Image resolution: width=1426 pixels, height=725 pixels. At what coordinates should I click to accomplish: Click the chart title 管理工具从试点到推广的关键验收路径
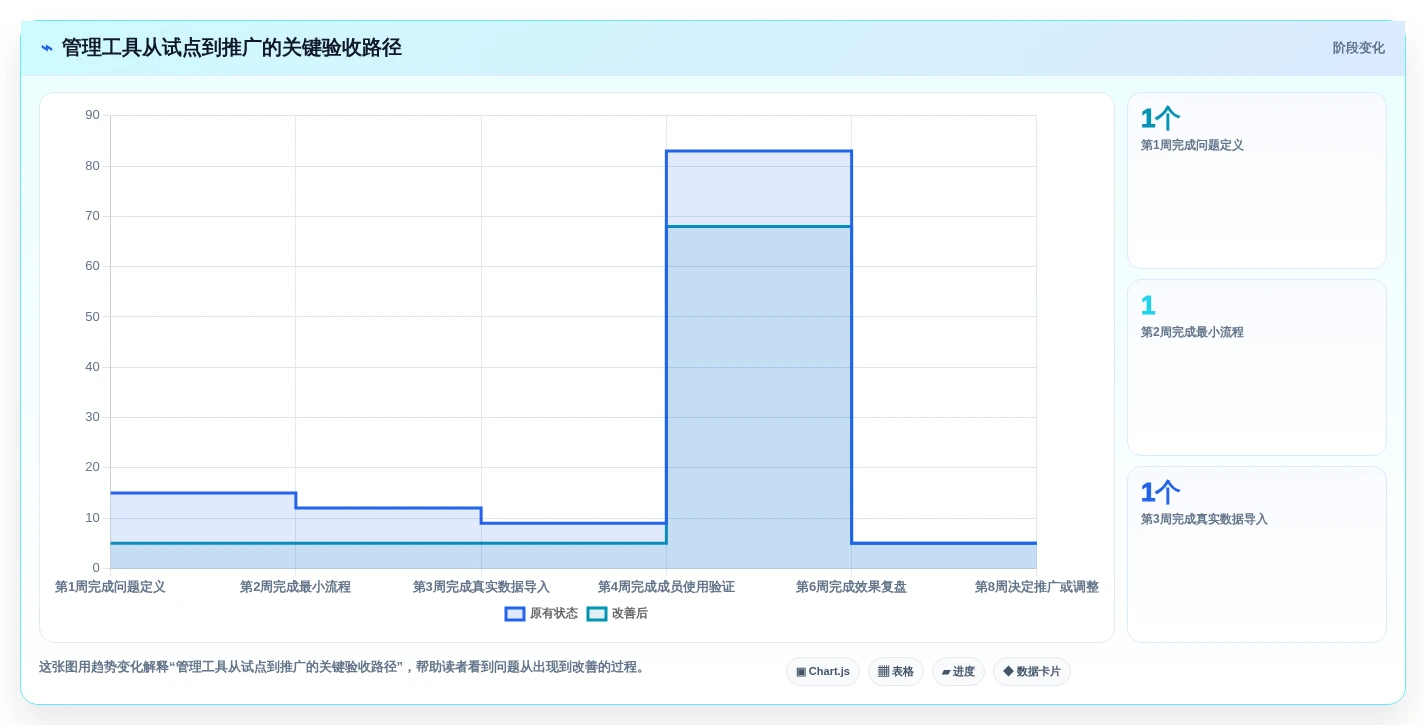[232, 48]
